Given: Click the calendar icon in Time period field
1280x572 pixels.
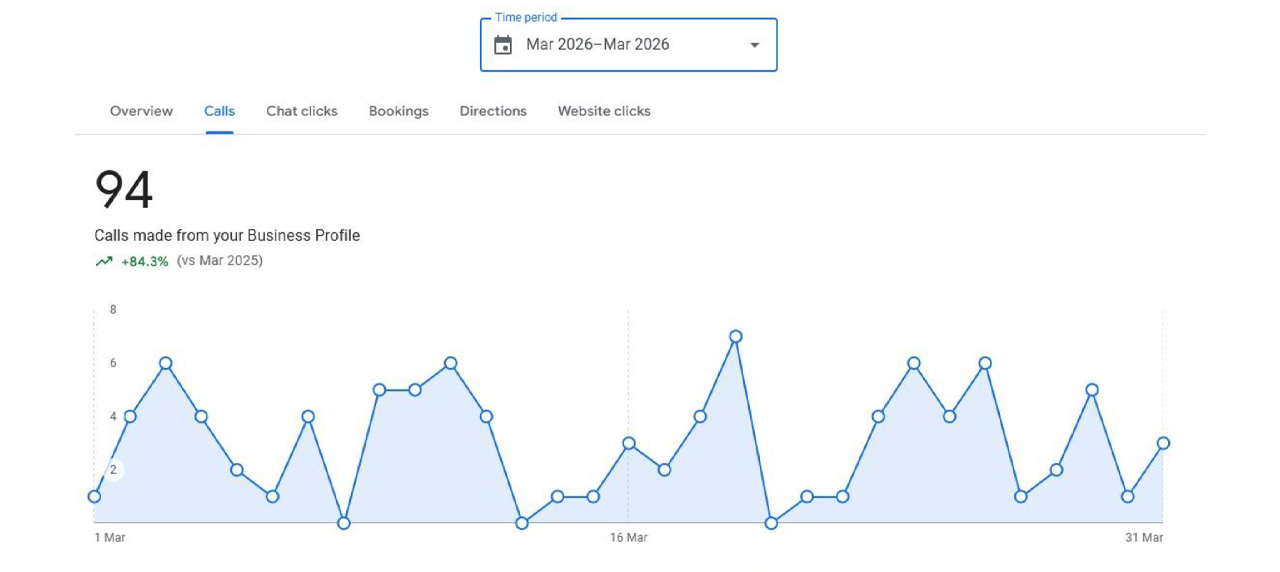Looking at the screenshot, I should (503, 45).
